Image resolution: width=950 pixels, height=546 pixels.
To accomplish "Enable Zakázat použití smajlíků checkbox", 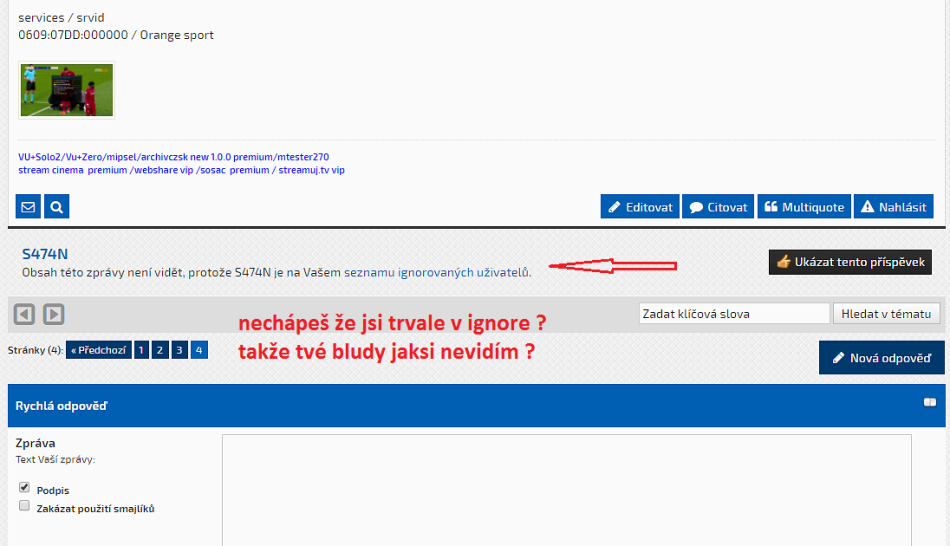I will pos(24,505).
